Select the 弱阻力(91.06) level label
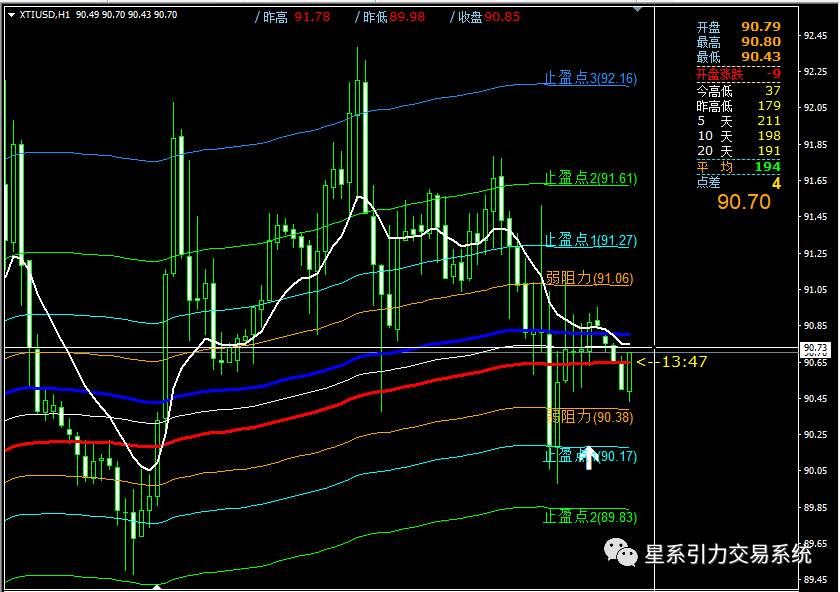Screen dimensions: 840x592 [589, 278]
